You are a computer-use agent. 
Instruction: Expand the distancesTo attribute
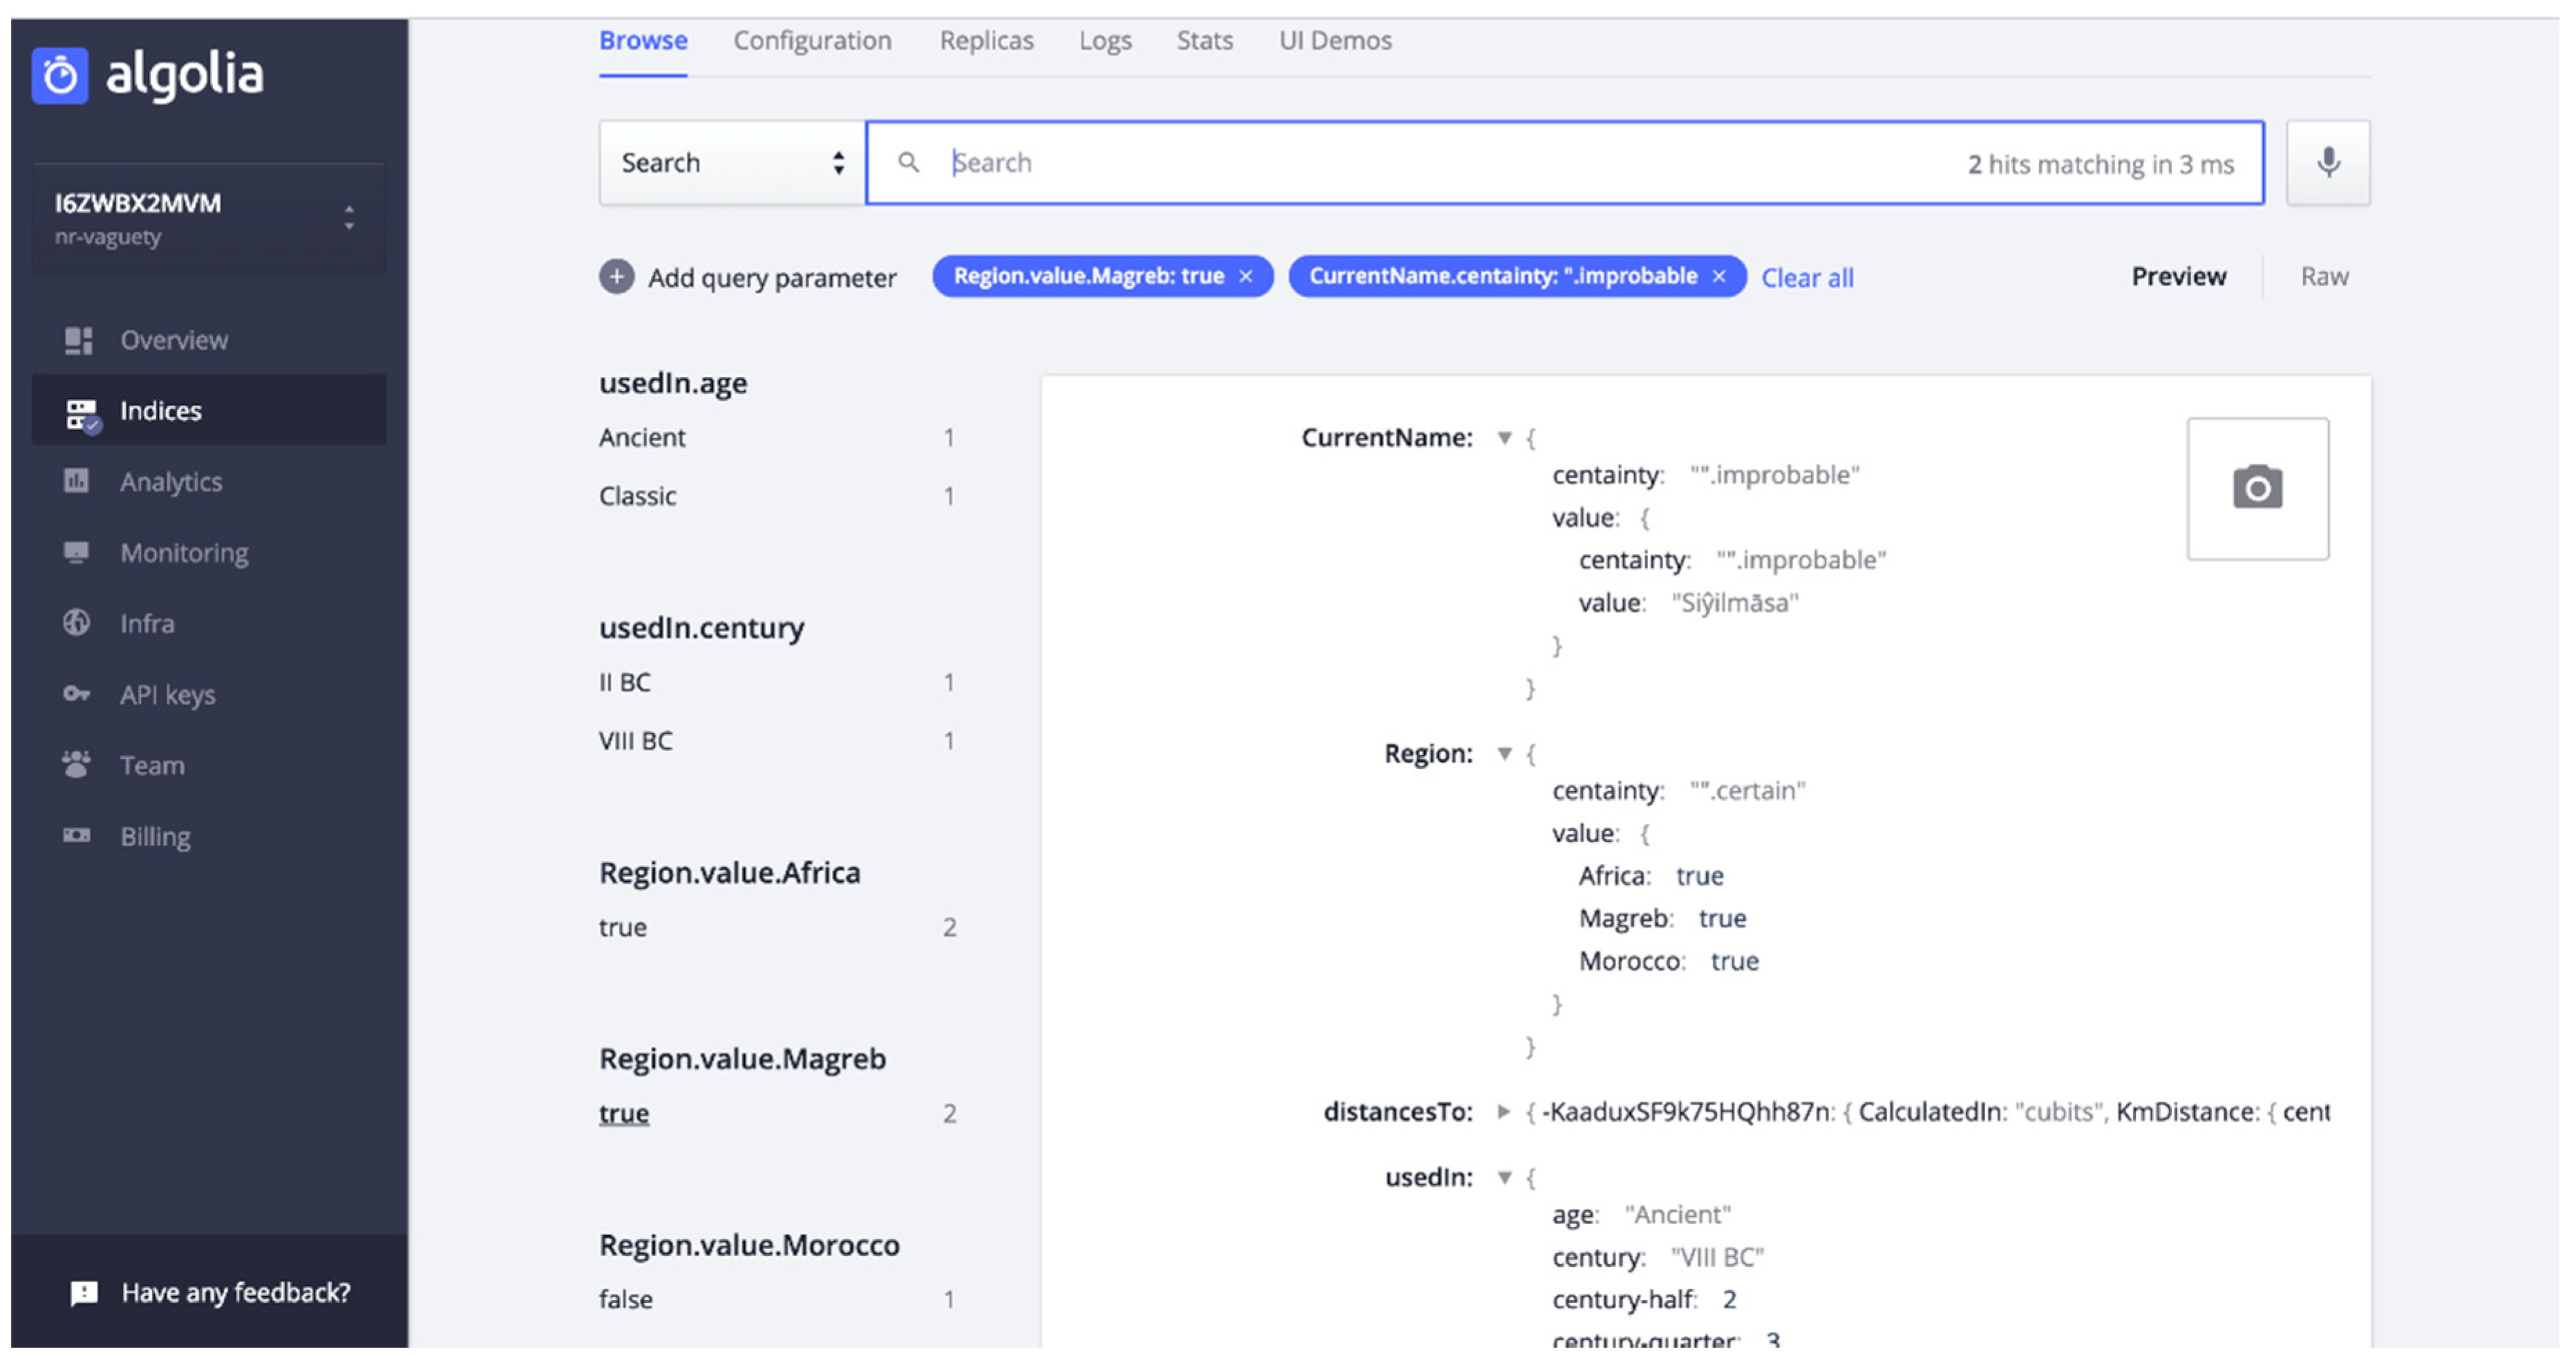click(1503, 1111)
